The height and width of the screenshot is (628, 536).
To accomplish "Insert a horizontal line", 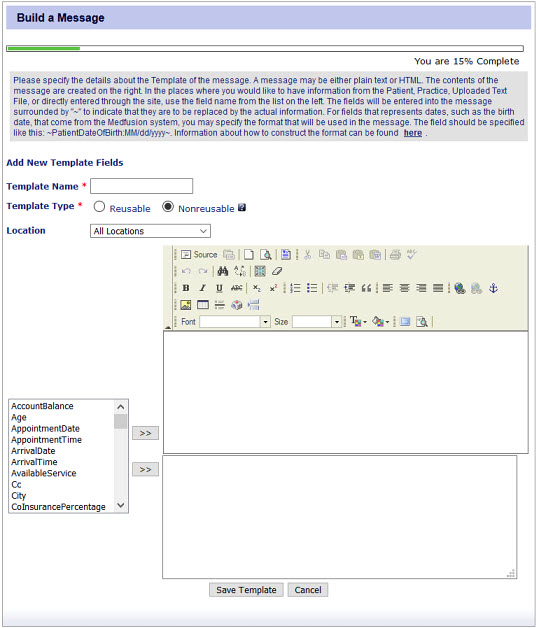I will tap(220, 305).
